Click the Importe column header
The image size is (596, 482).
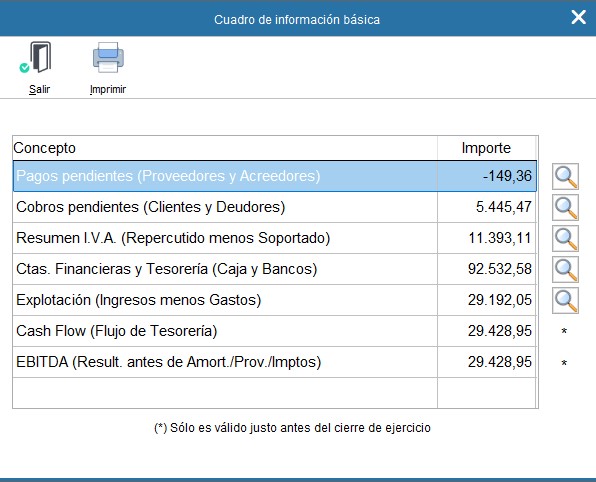coord(487,148)
